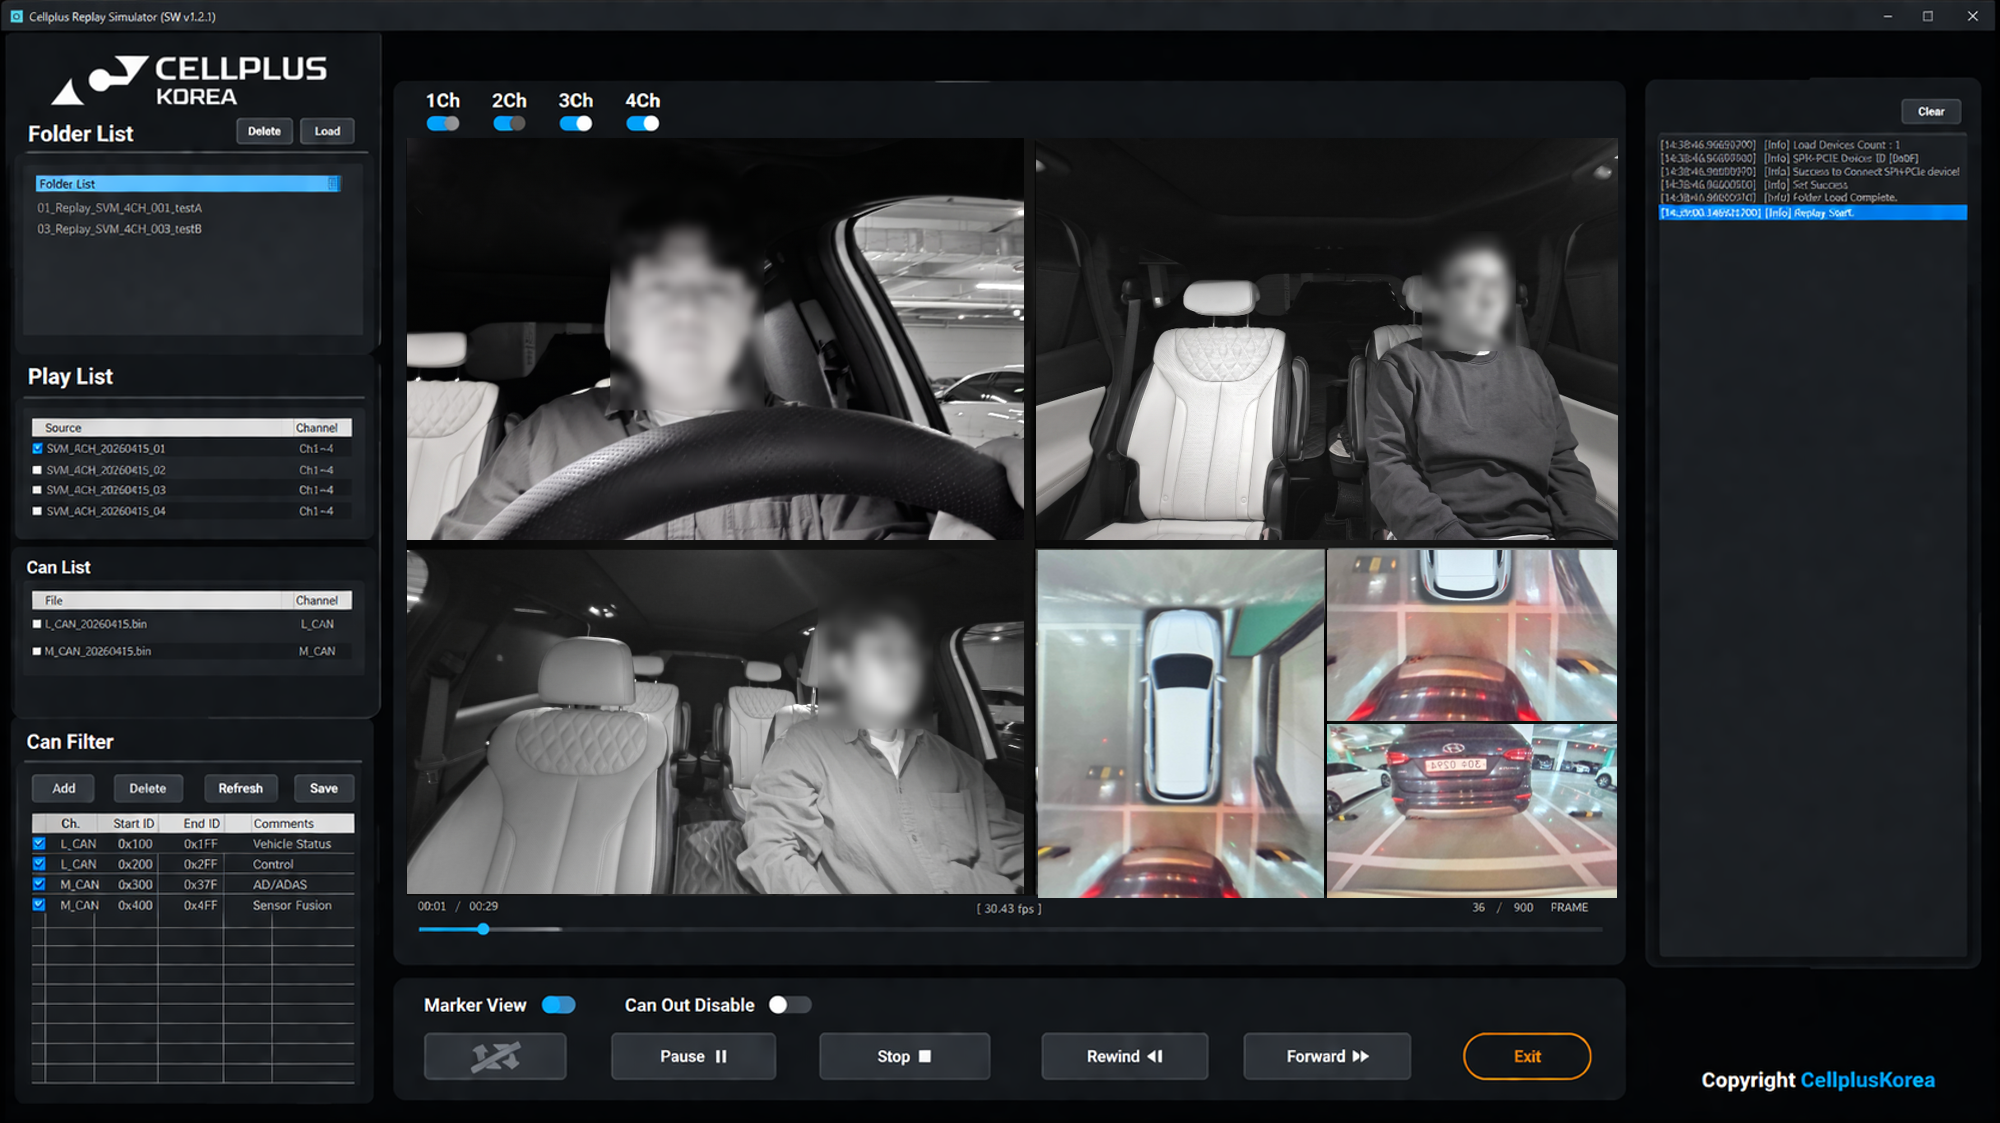Screen dimensions: 2000x1123
Task: Click the Load folder button
Action: (327, 131)
